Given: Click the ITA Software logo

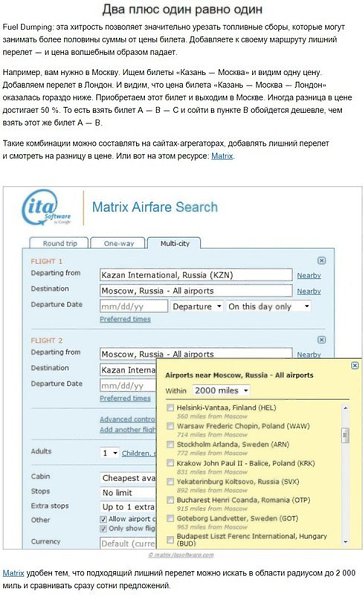Looking at the screenshot, I should (x=47, y=207).
